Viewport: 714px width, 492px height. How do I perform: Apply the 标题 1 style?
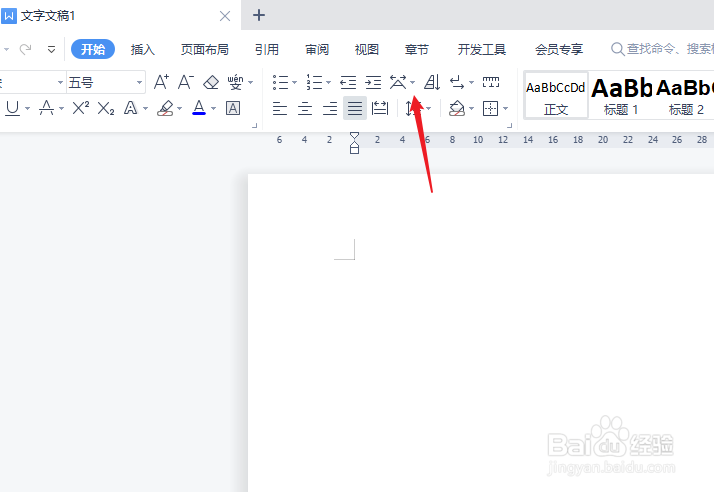coord(621,95)
